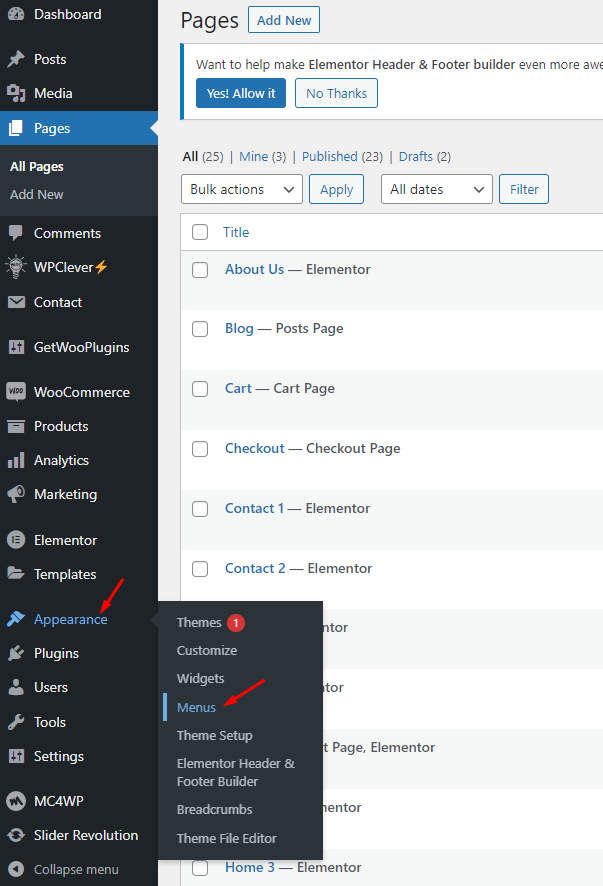Click the Marketing megaphone icon
Screen dimensions: 603x886
click(x=16, y=494)
